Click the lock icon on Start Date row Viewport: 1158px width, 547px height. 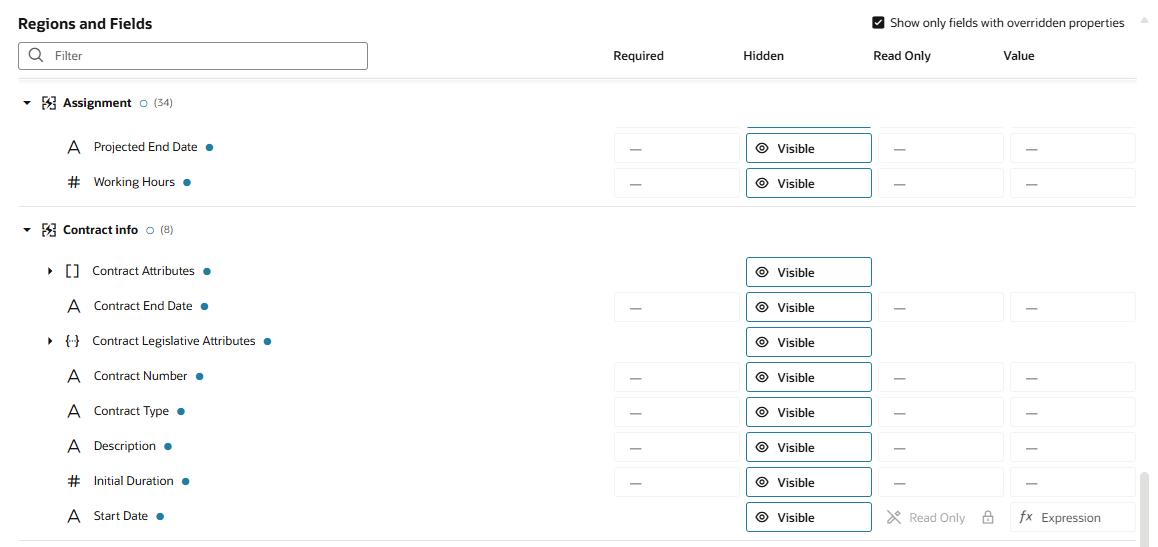click(988, 518)
